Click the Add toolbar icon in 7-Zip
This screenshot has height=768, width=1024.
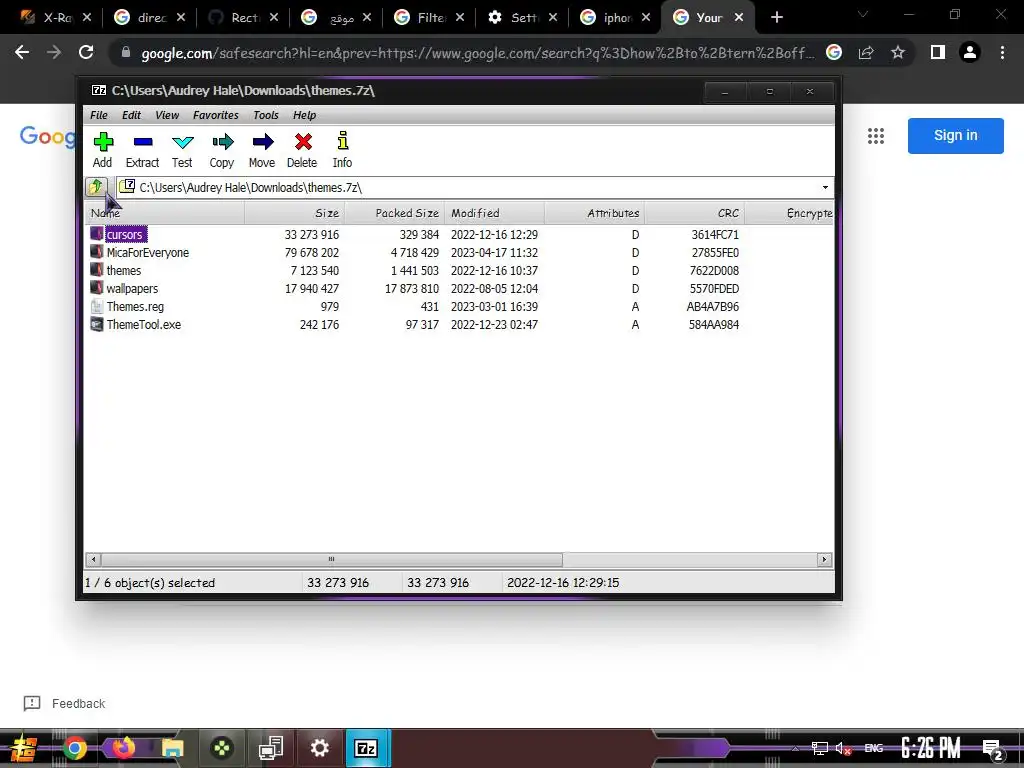click(103, 150)
